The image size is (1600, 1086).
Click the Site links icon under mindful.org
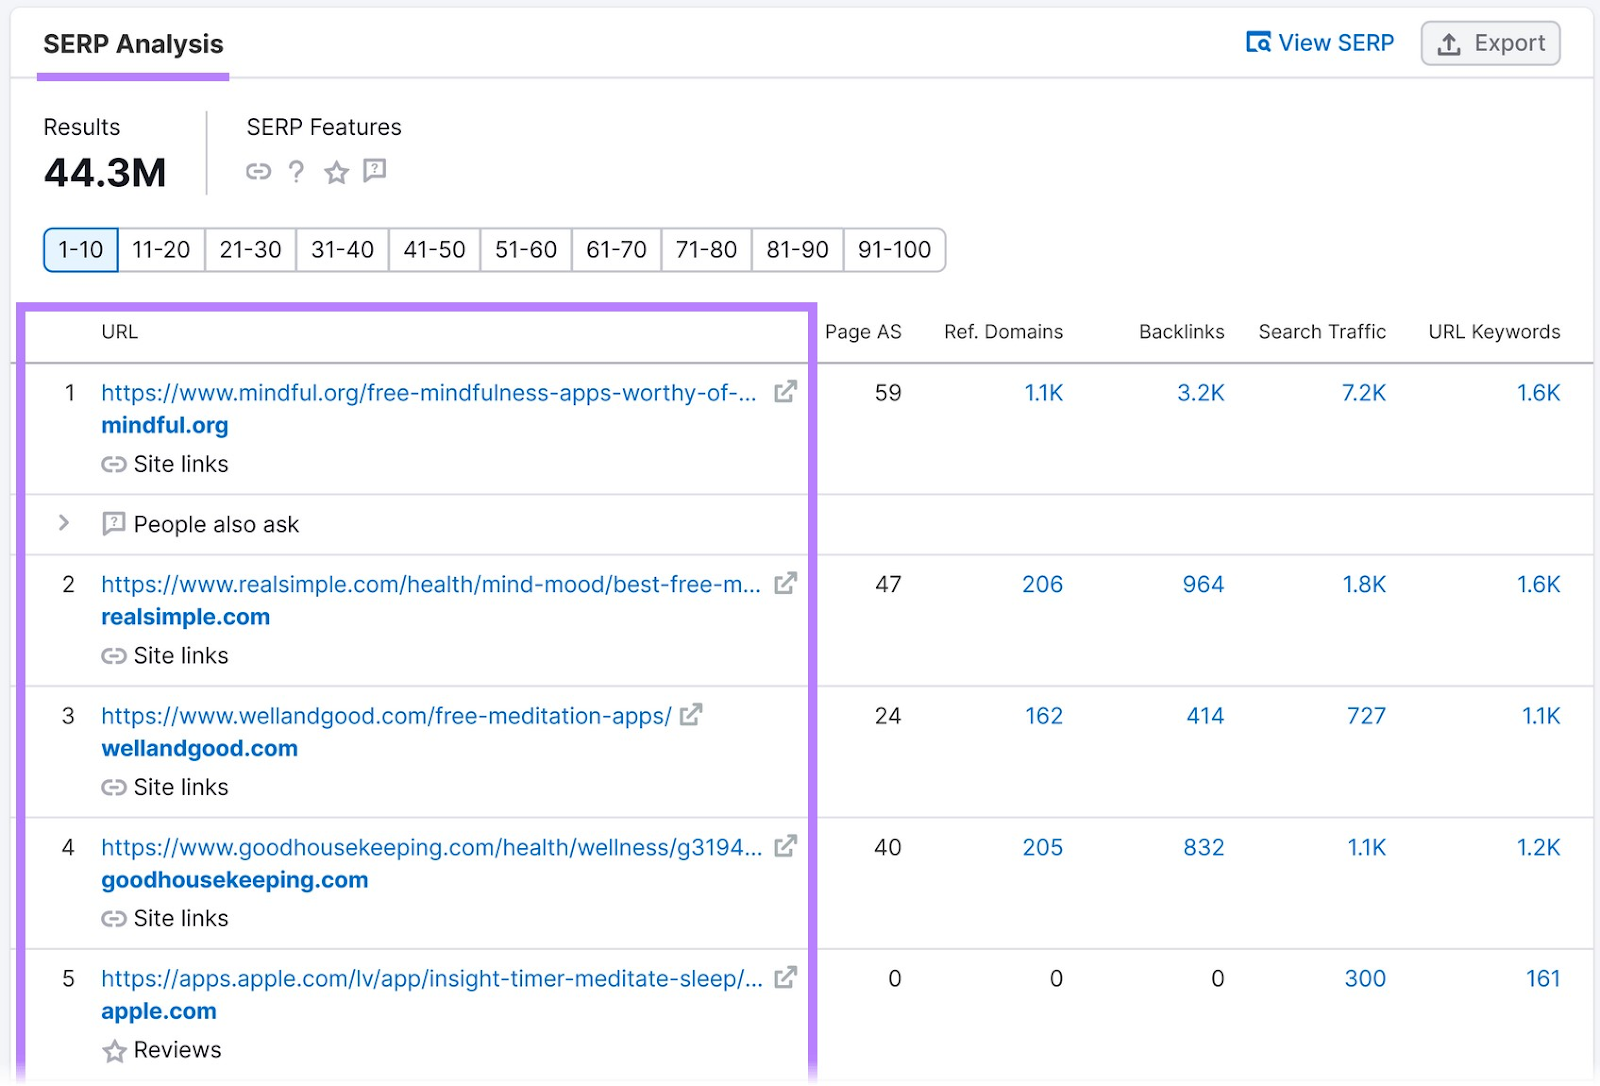coord(114,464)
